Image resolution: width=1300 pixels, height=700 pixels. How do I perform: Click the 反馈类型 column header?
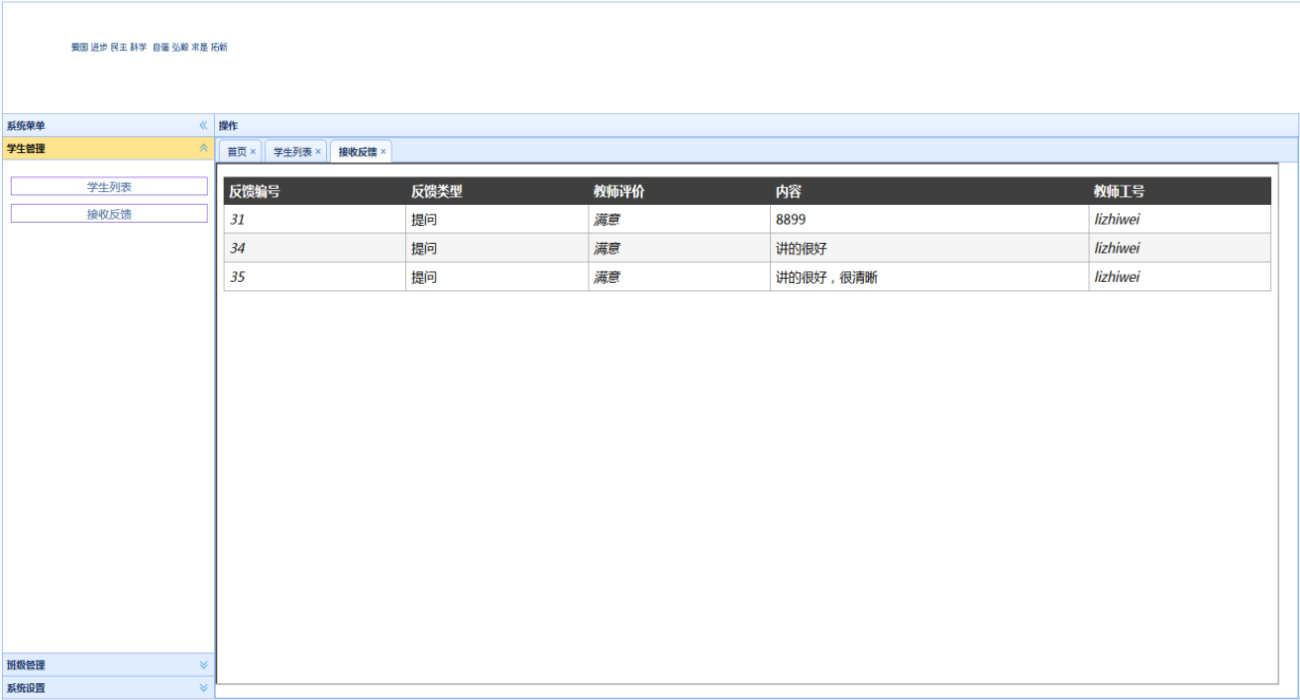pyautogui.click(x=496, y=192)
